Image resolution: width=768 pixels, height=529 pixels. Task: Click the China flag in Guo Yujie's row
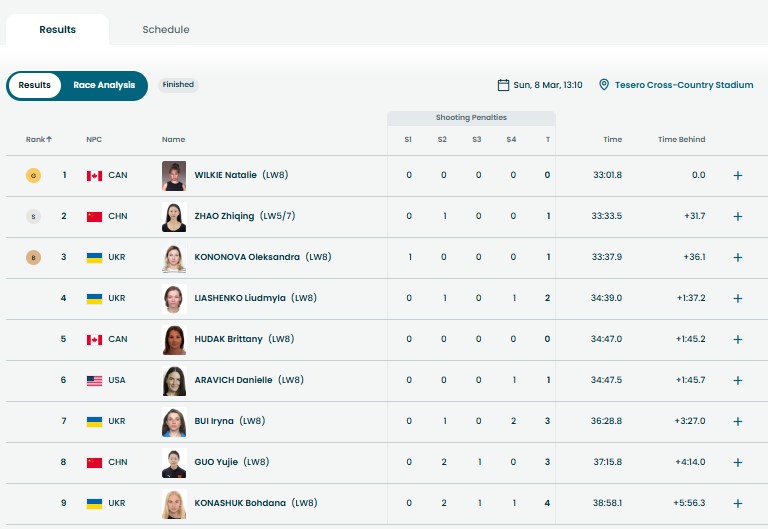pyautogui.click(x=95, y=462)
